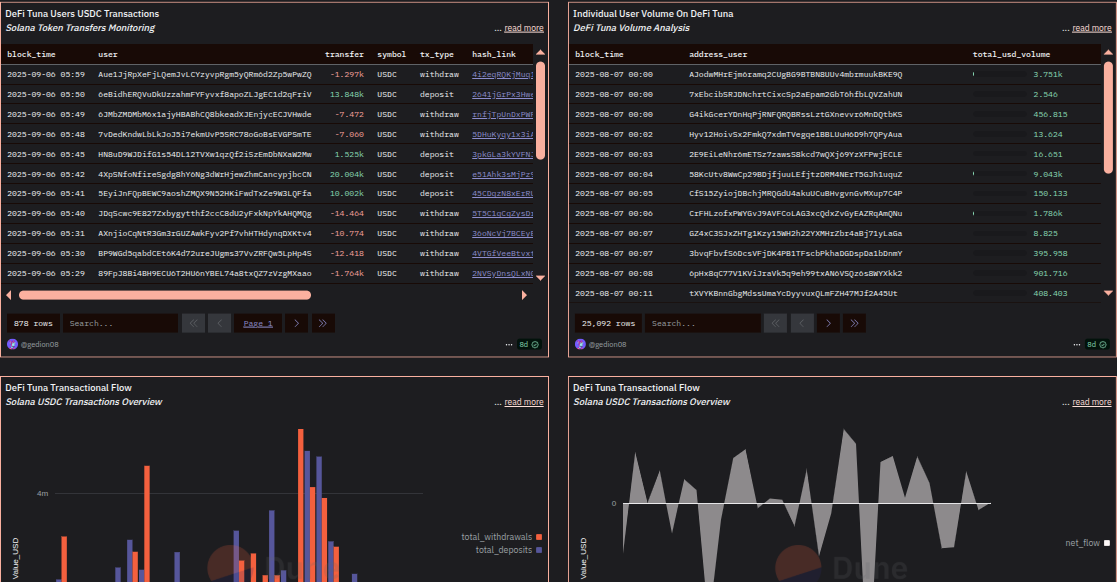Open the three-dot options menu beside 8d
The height and width of the screenshot is (582, 1117).
(x=510, y=344)
